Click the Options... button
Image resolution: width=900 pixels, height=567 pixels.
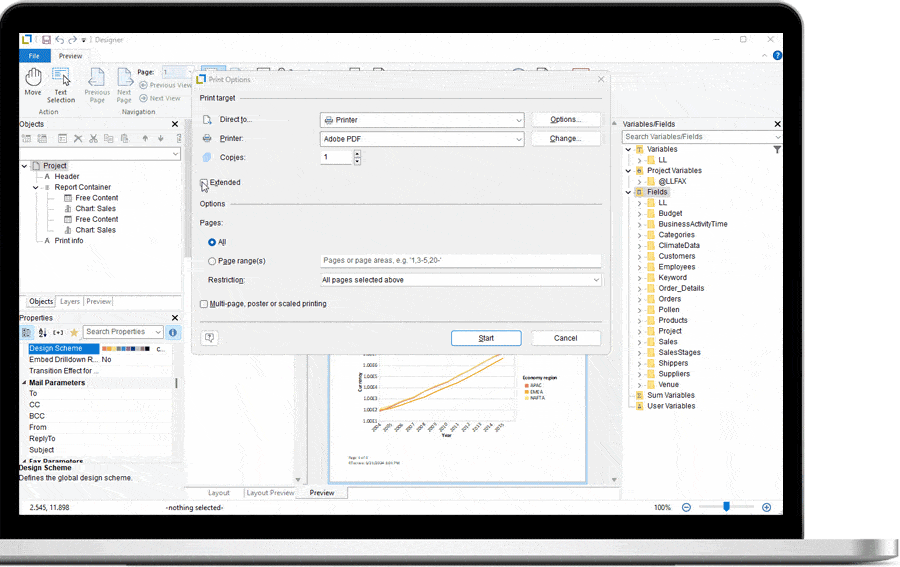click(566, 119)
